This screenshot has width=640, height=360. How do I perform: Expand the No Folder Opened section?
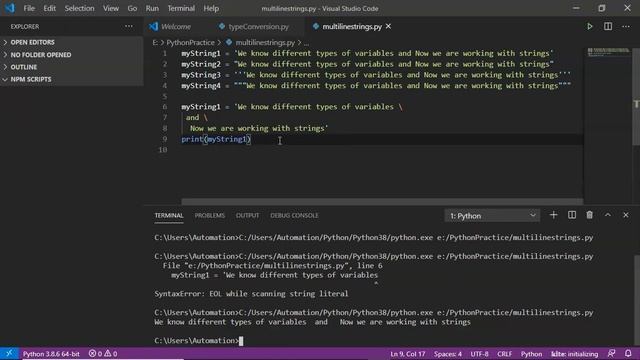[x=71, y=55]
